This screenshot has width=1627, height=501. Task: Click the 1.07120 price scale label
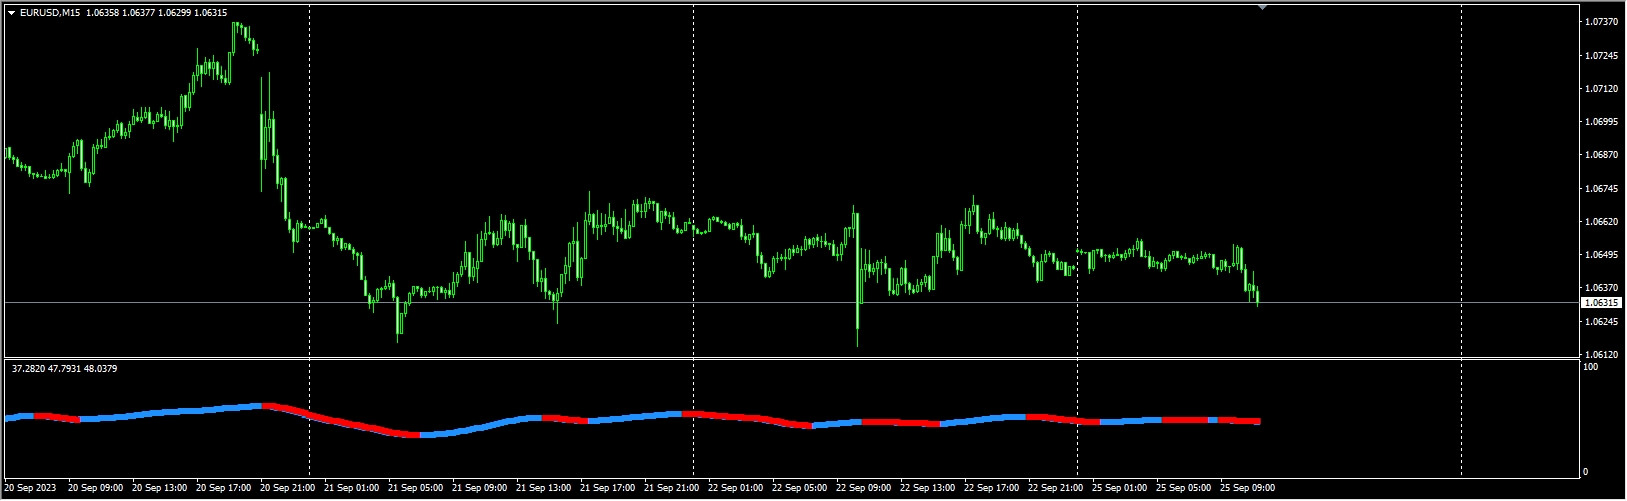[x=1602, y=88]
